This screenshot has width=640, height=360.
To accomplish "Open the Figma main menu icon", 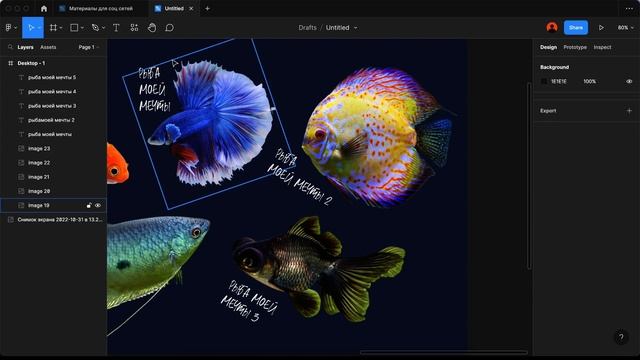I will coord(9,28).
